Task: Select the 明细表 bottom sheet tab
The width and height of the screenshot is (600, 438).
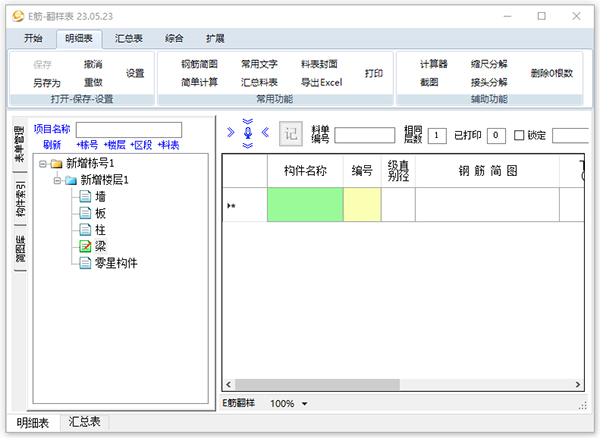Action: click(33, 423)
